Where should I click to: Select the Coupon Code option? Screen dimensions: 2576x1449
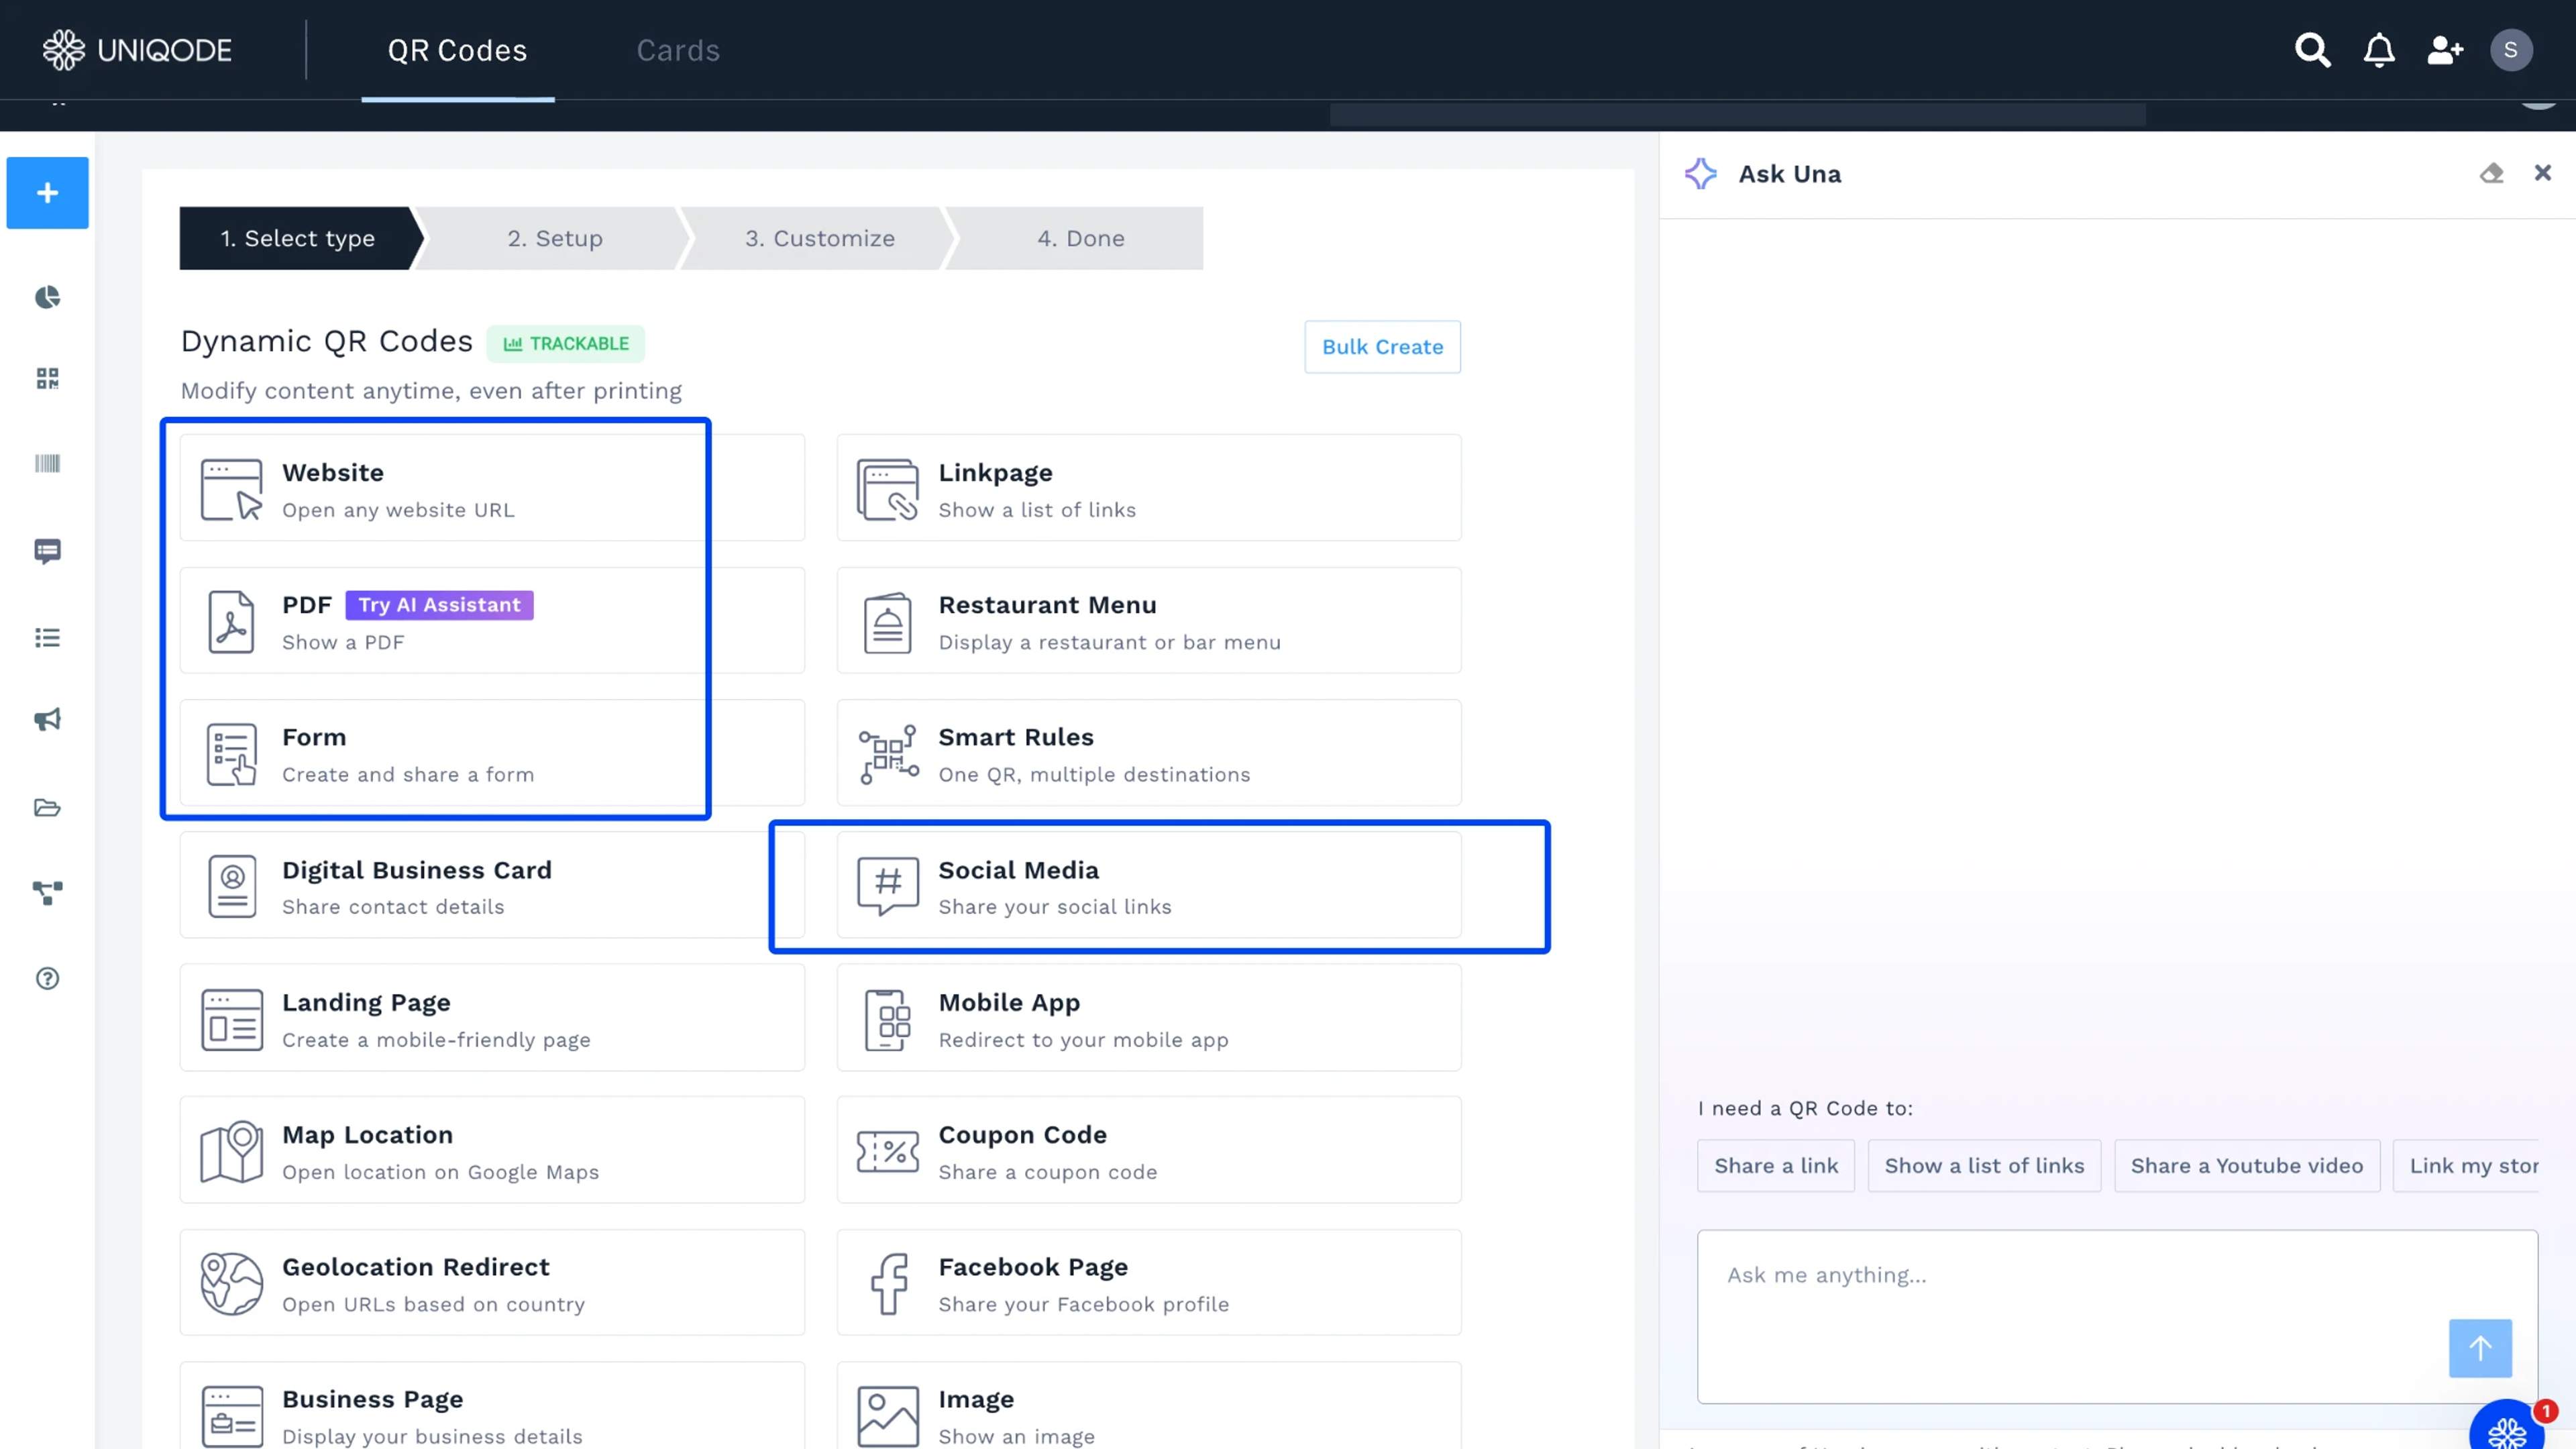pyautogui.click(x=1149, y=1150)
